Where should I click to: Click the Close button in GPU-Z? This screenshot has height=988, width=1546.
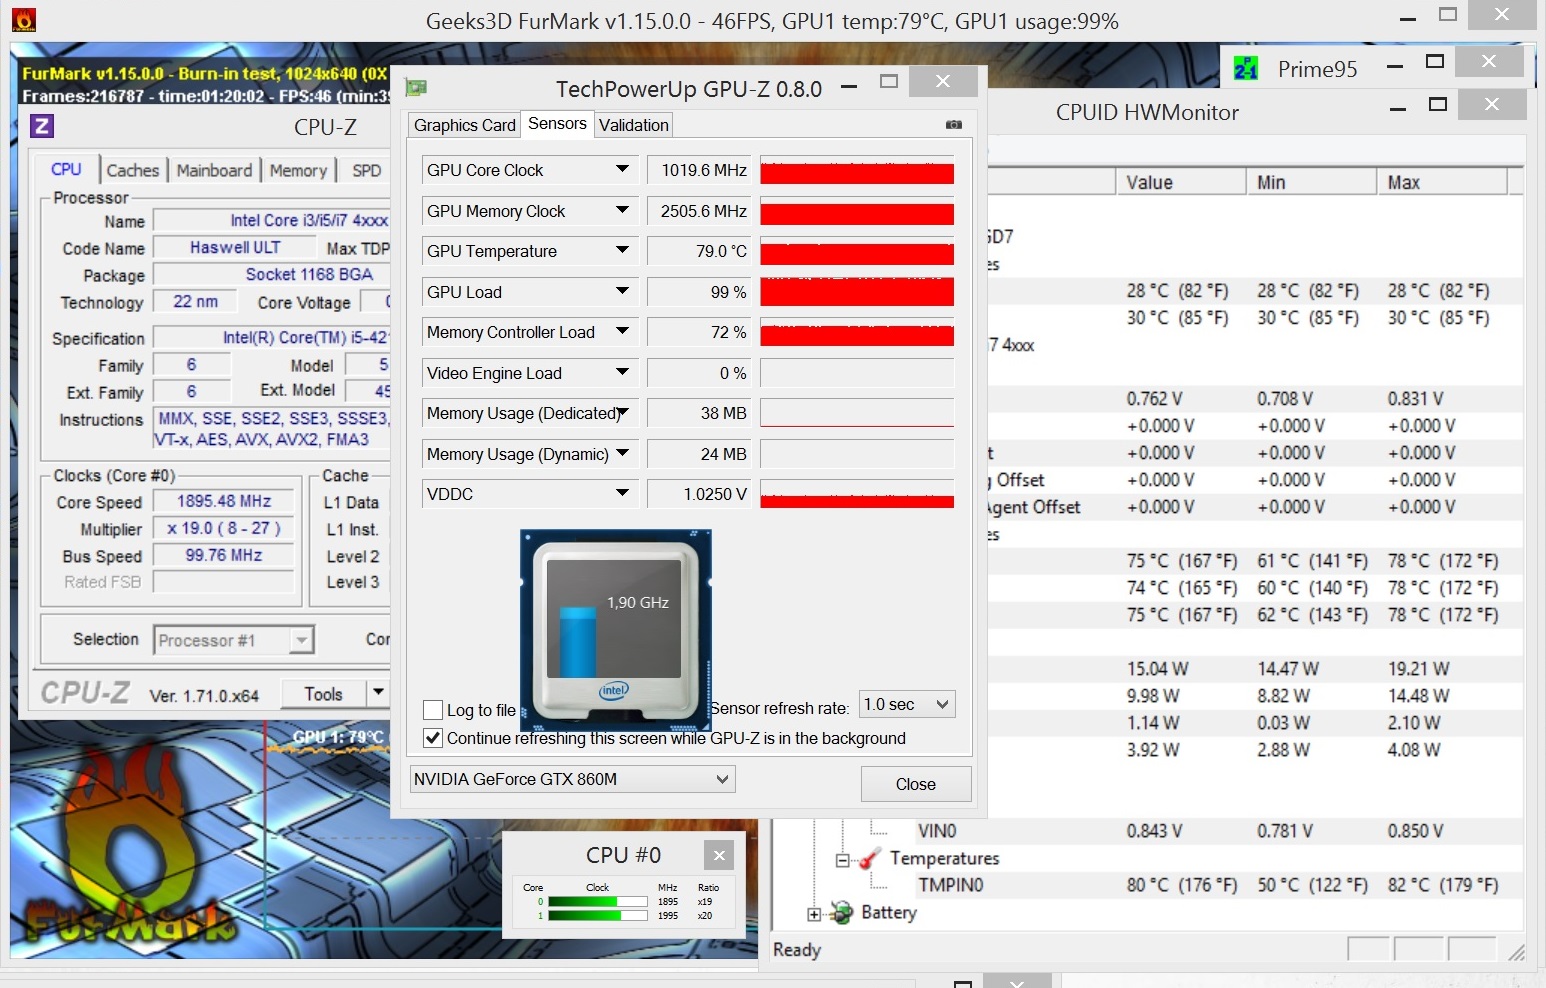click(x=916, y=784)
